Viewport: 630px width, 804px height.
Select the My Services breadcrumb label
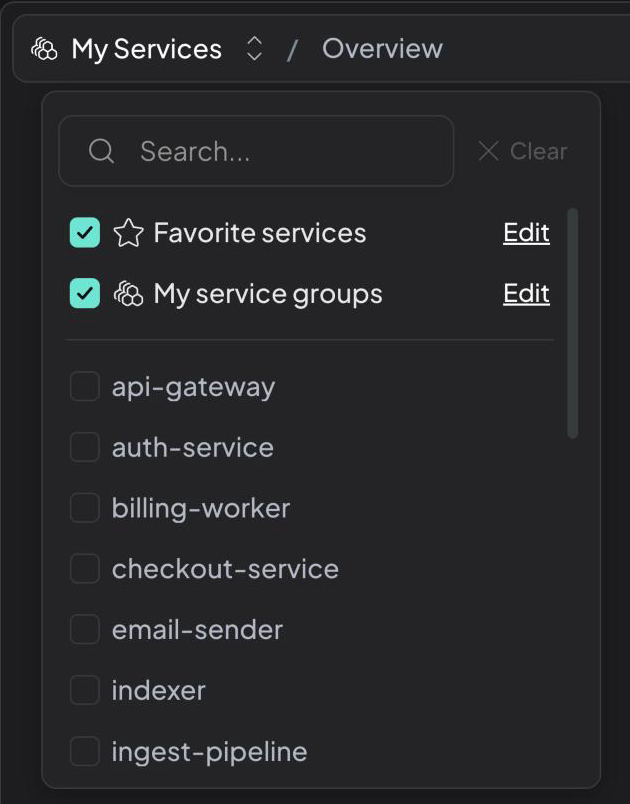(x=147, y=49)
